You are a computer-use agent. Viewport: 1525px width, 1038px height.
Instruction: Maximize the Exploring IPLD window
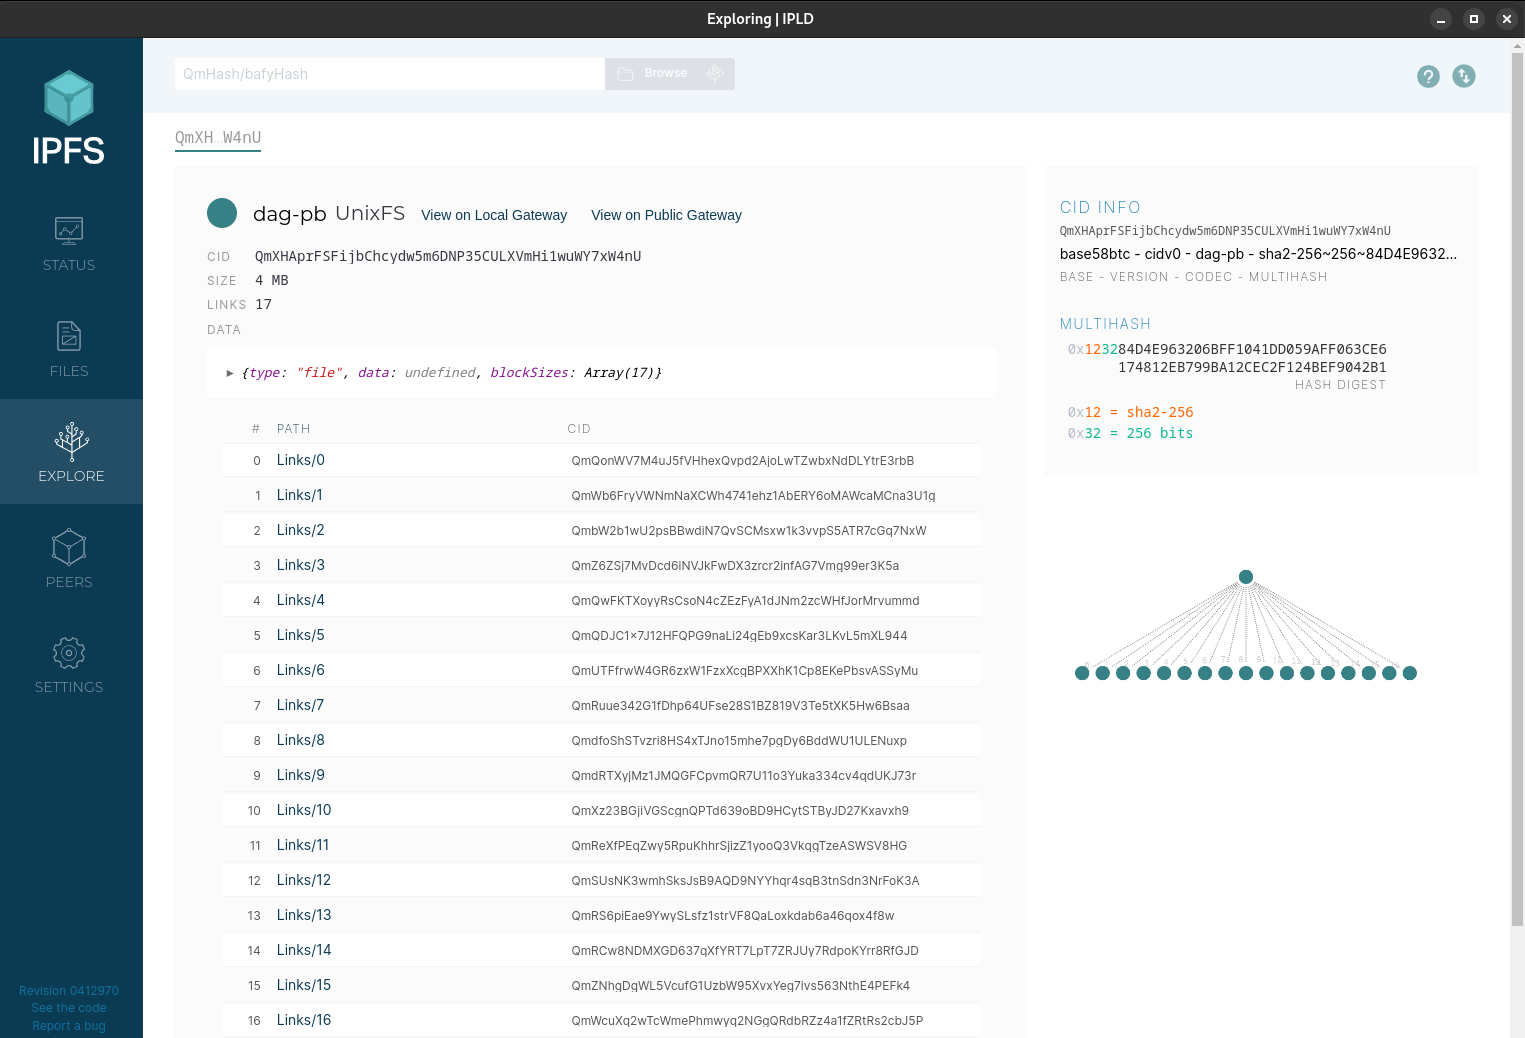click(1474, 19)
